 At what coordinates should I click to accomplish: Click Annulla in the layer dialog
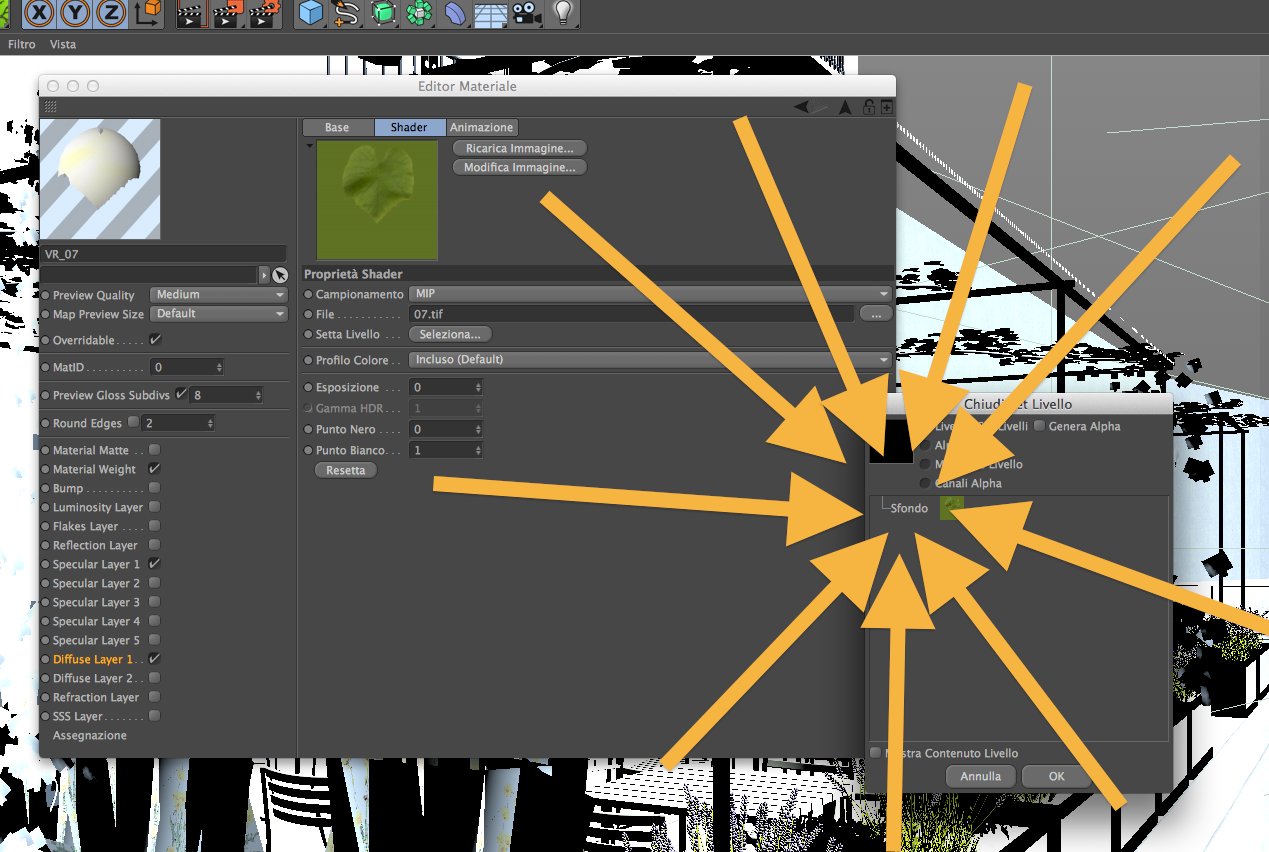(981, 776)
